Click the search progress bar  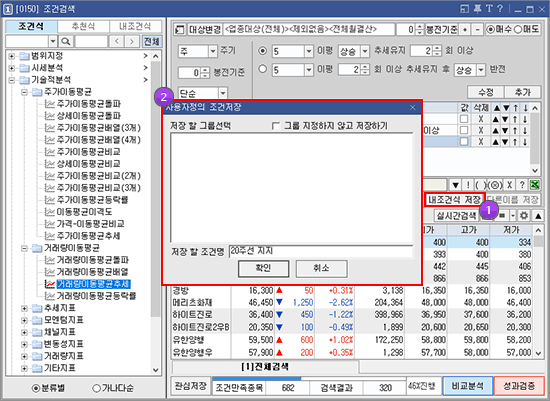click(x=309, y=379)
